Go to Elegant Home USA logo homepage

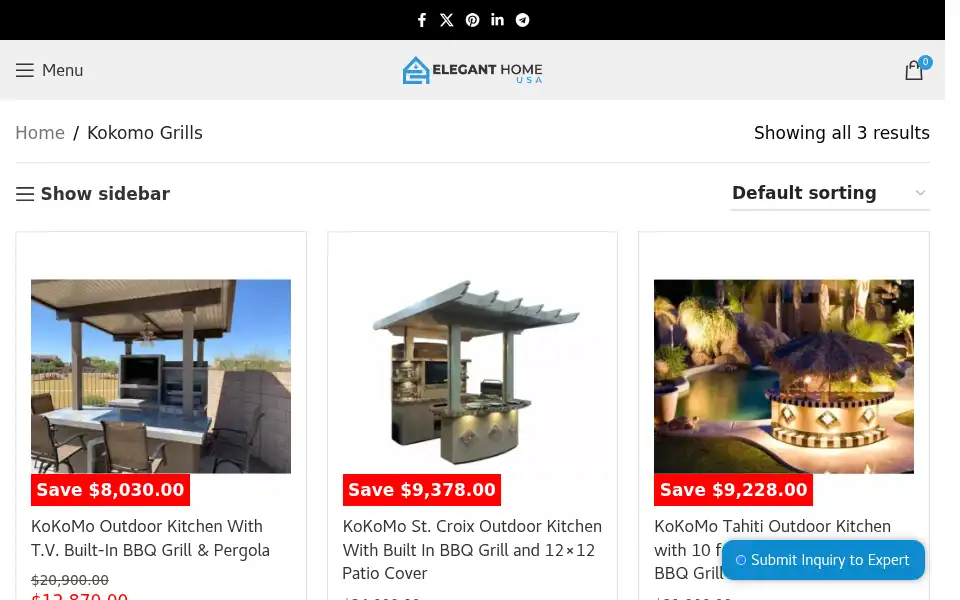tap(472, 70)
